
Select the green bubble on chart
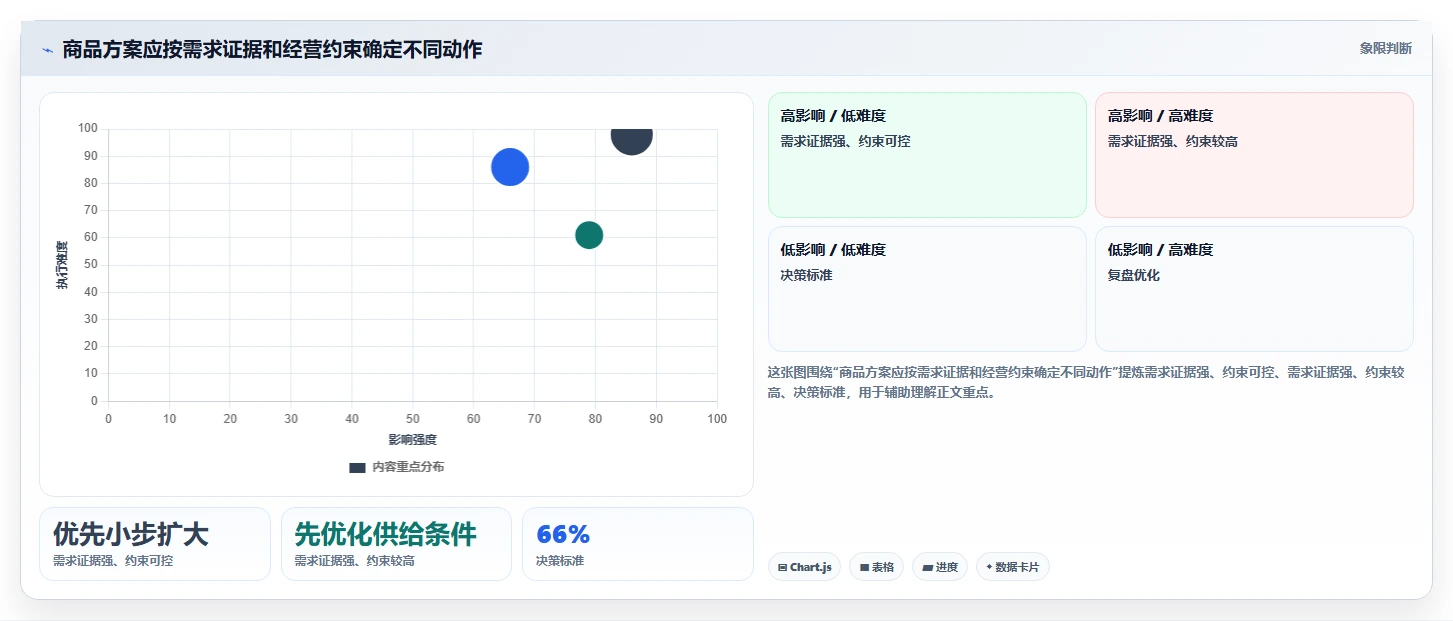point(589,235)
